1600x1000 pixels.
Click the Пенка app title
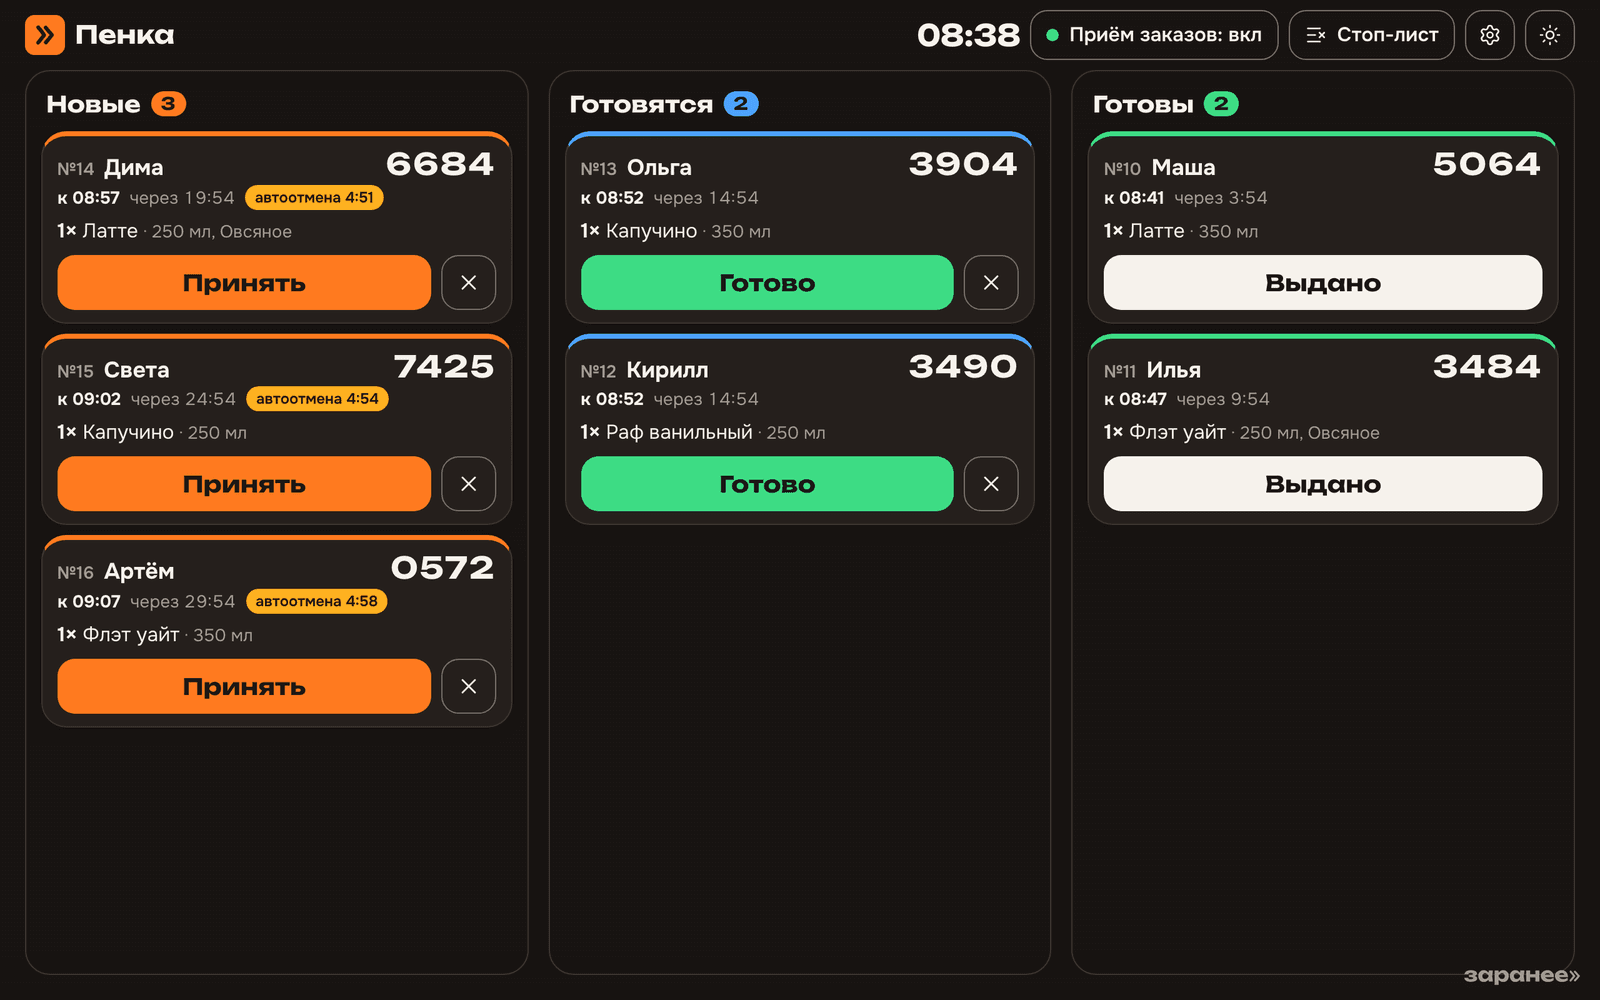point(125,35)
